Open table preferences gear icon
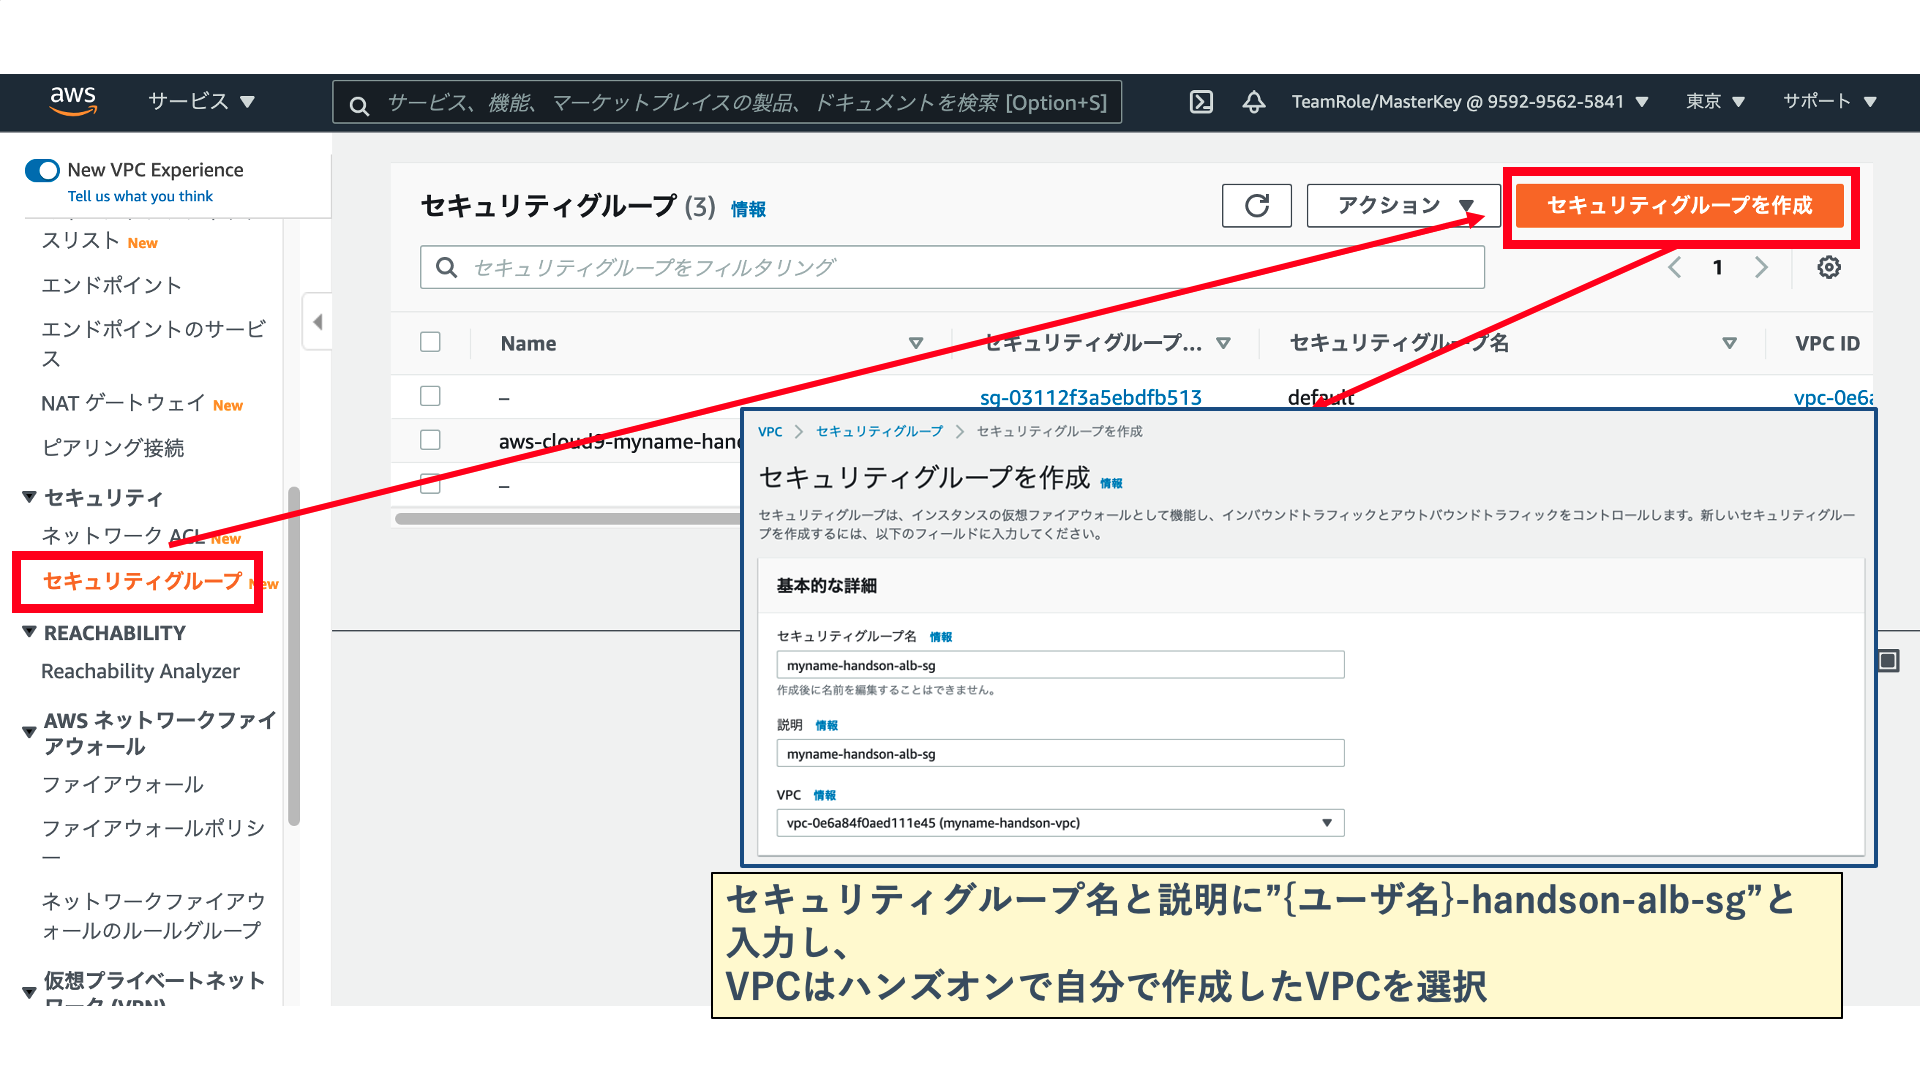The image size is (1920, 1080). click(x=1829, y=267)
